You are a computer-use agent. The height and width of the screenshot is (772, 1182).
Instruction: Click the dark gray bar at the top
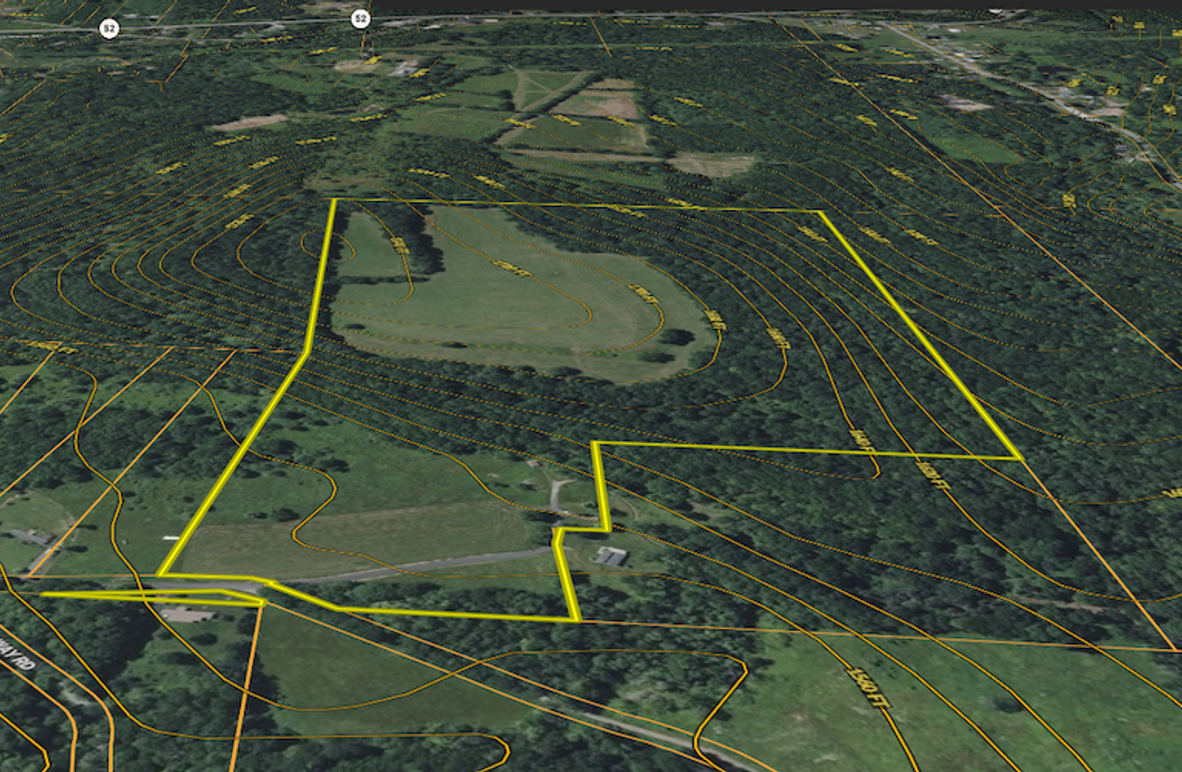point(780,5)
